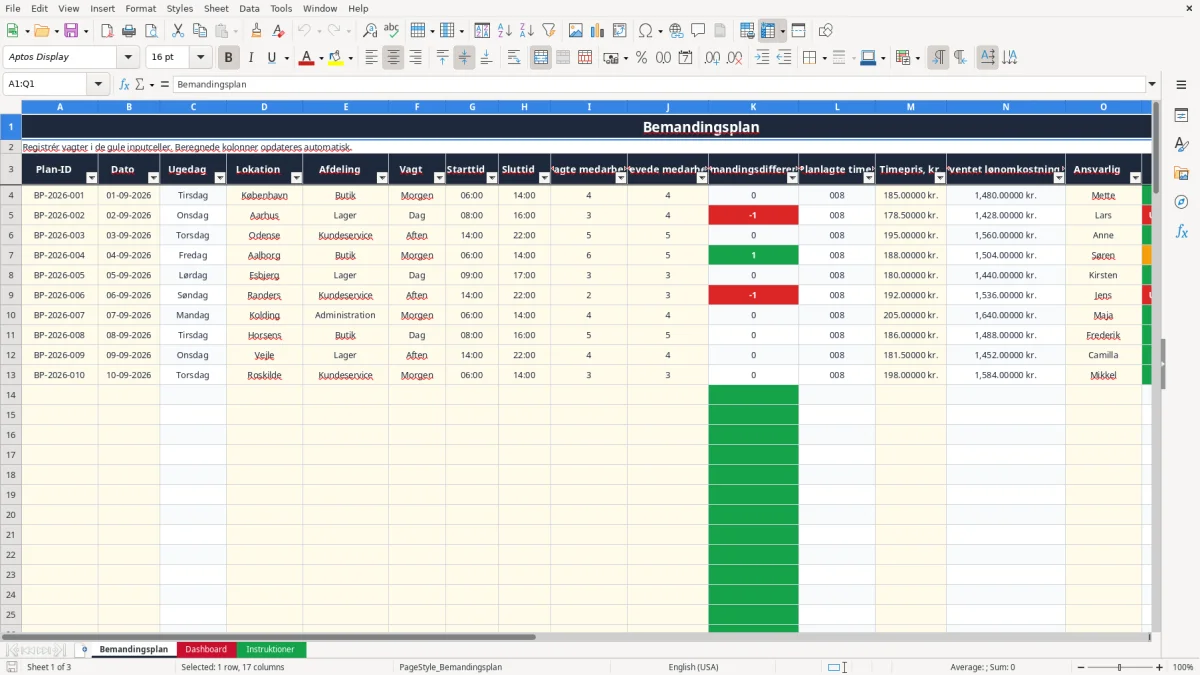Toggle Align Right

[415, 58]
